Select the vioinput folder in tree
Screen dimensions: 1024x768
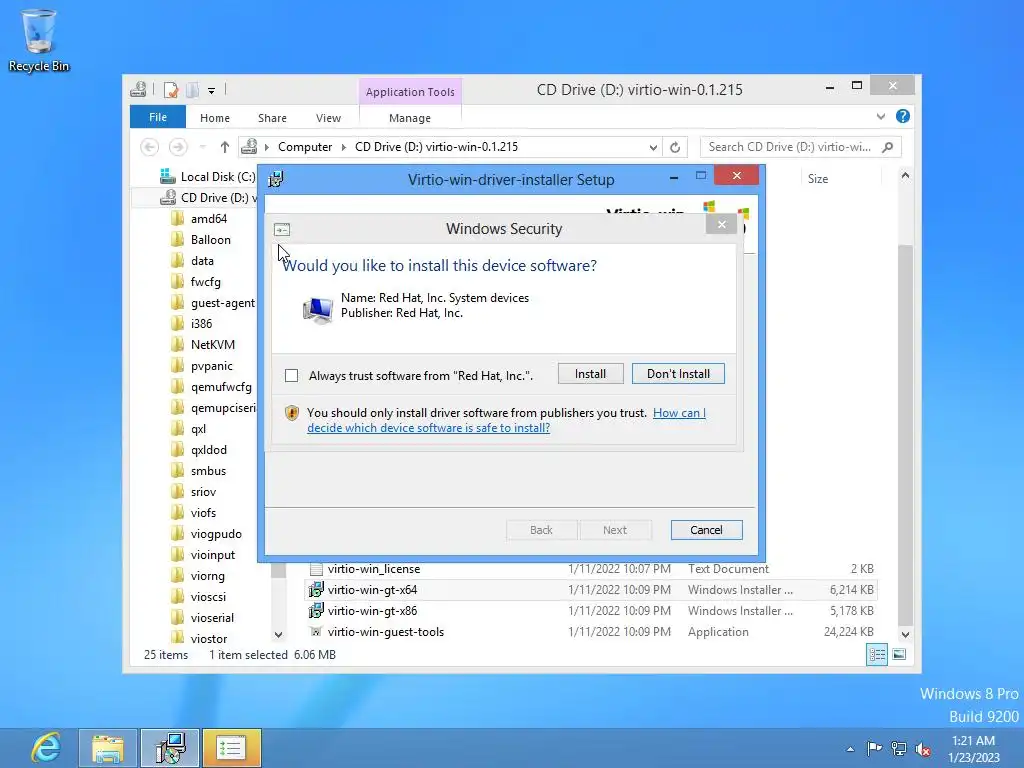(212, 554)
